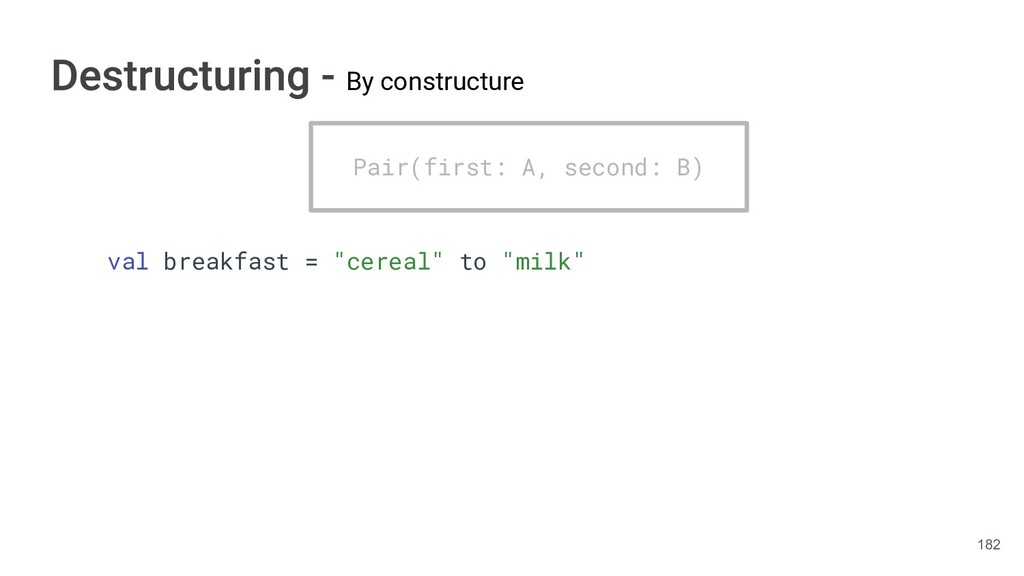Viewport: 1024px width, 576px height.
Task: Select the "breakfast" variable name
Action: click(226, 262)
